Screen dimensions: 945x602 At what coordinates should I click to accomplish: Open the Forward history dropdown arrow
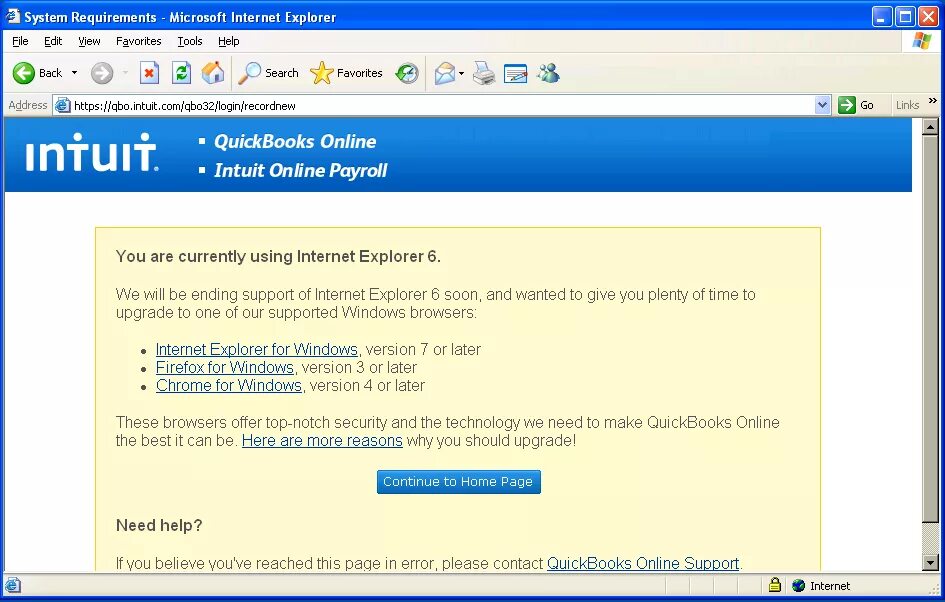pyautogui.click(x=125, y=73)
